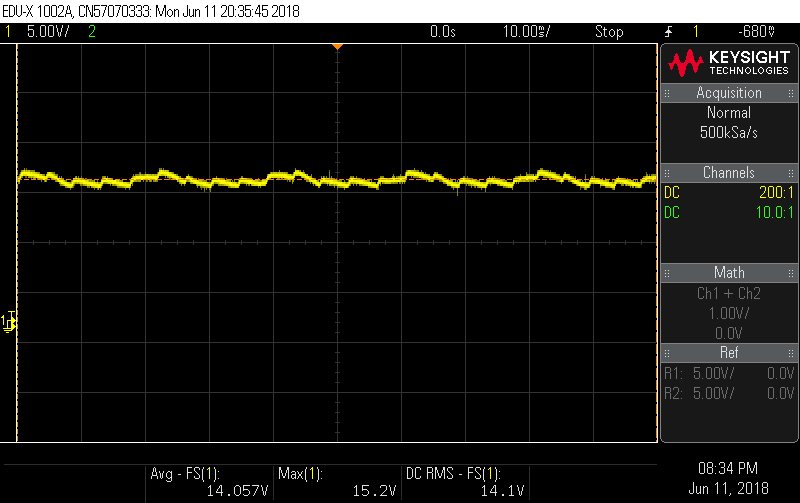Click the 0.0V math offset value

pos(729,334)
